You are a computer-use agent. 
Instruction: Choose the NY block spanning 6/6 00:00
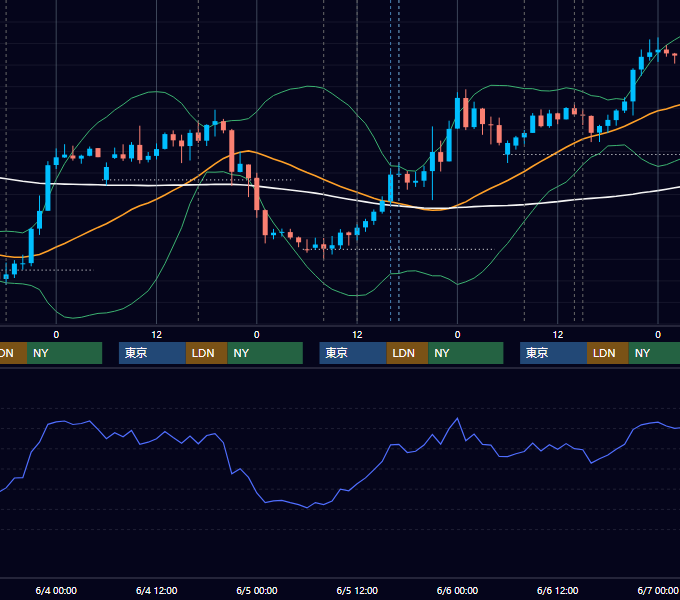[466, 353]
